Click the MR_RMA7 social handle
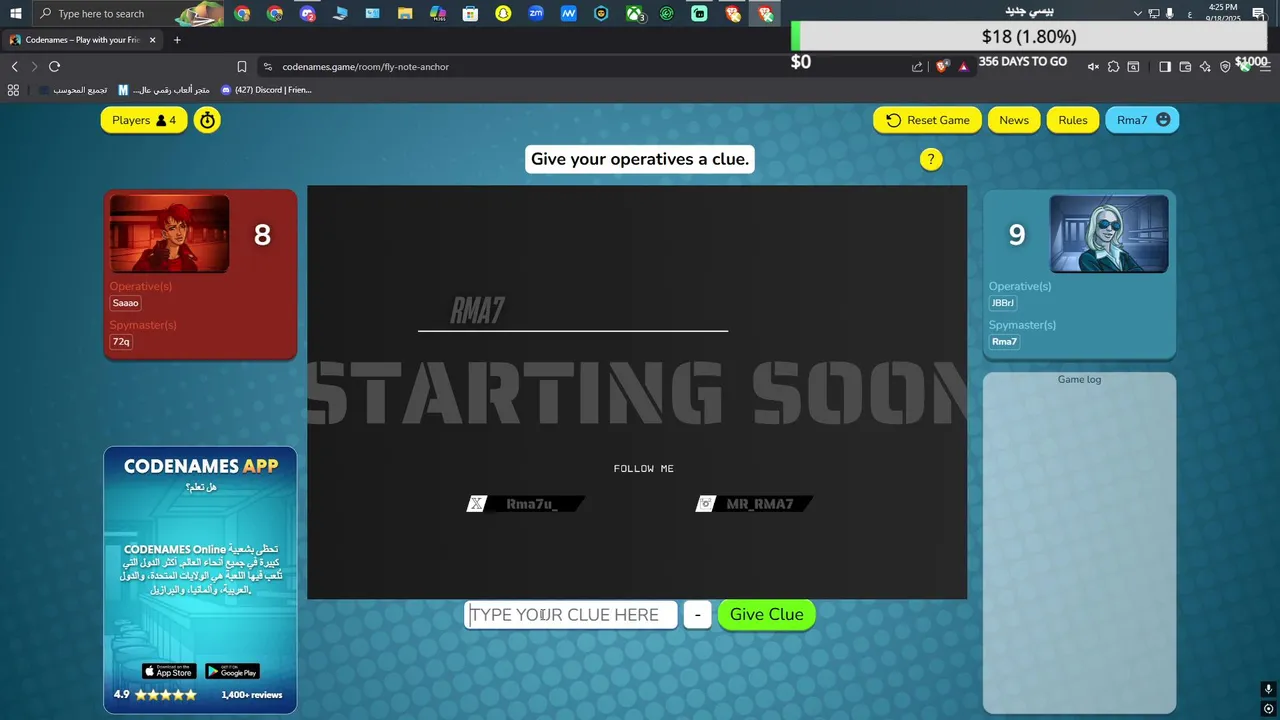Image resolution: width=1280 pixels, height=720 pixels. click(754, 504)
